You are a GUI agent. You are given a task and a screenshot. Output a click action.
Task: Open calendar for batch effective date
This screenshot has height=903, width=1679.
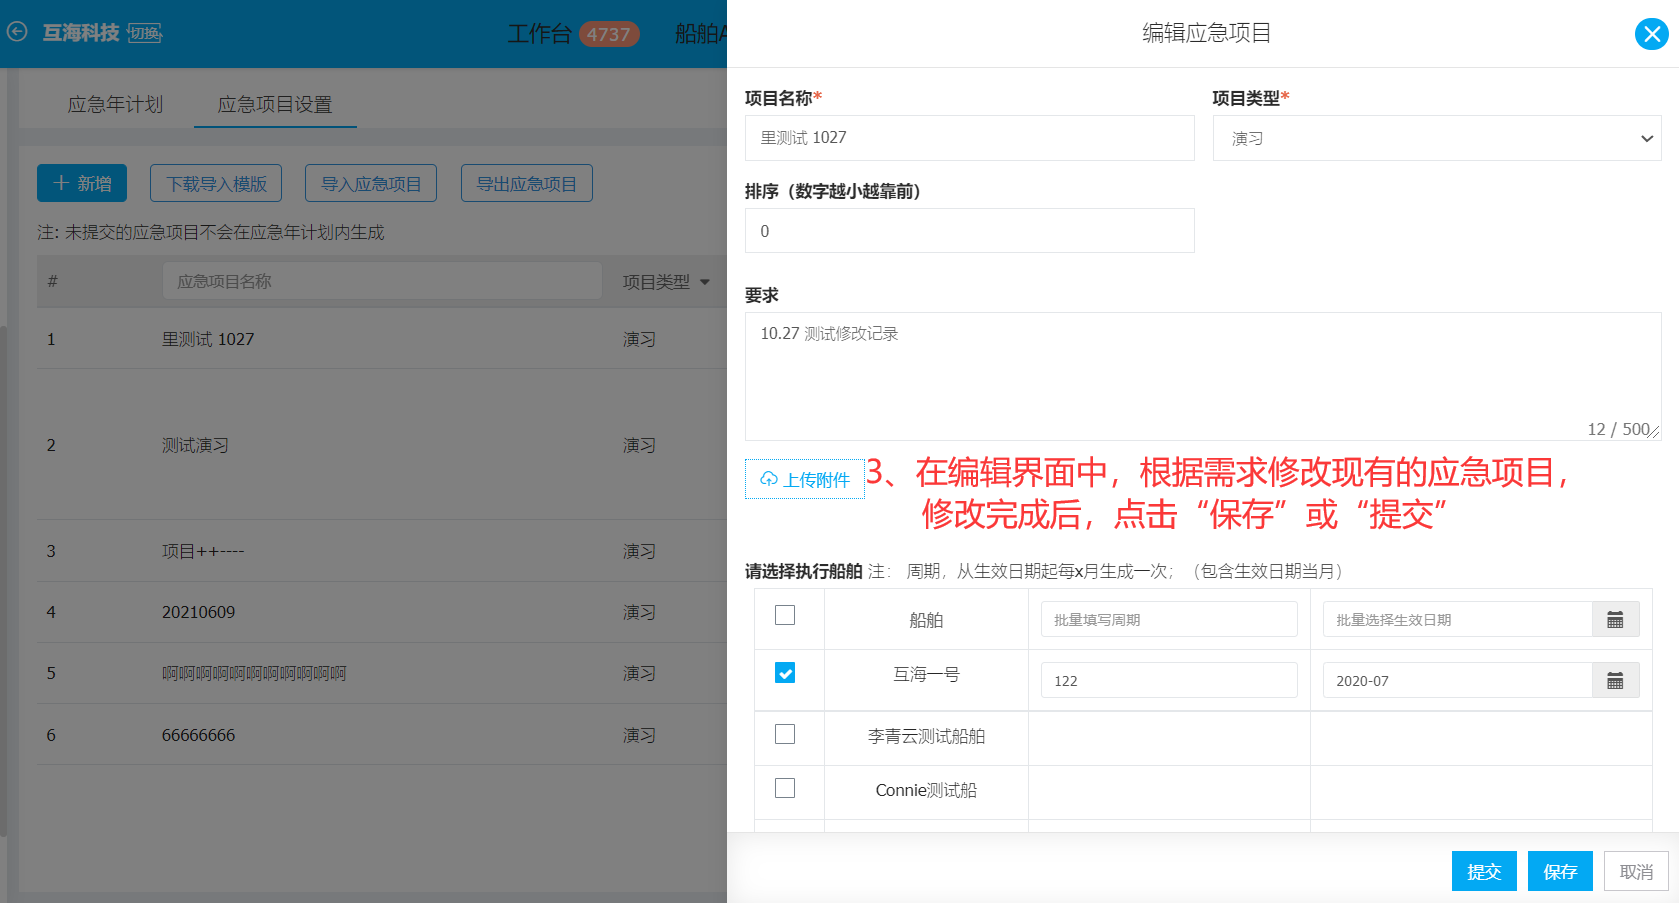[x=1615, y=620]
